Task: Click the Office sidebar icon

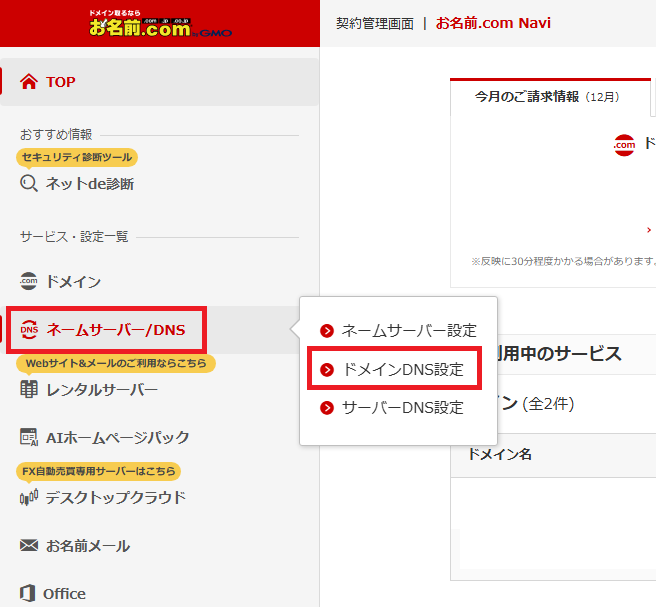Action: pyautogui.click(x=29, y=593)
